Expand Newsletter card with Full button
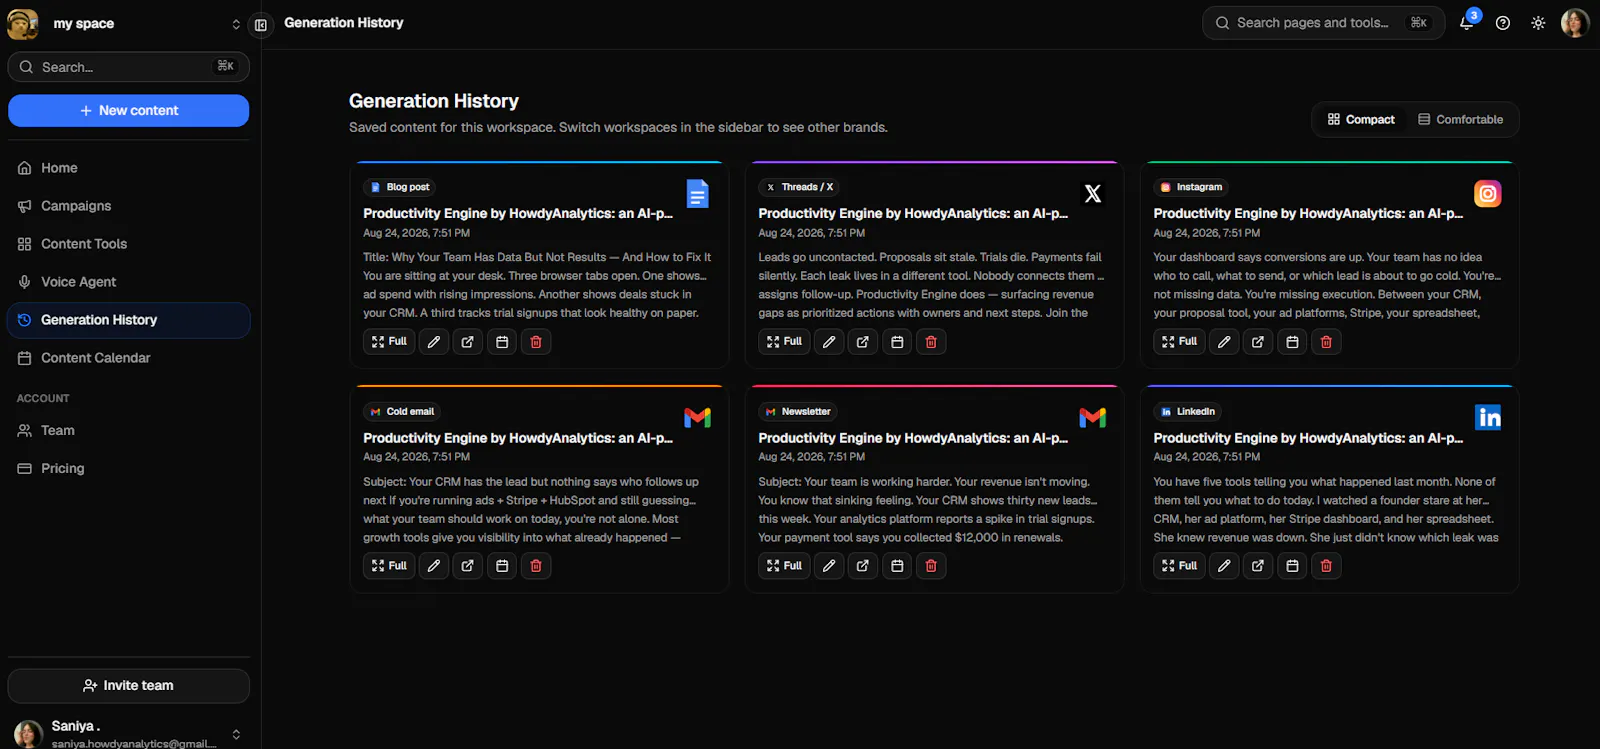This screenshot has width=1600, height=749. click(784, 566)
